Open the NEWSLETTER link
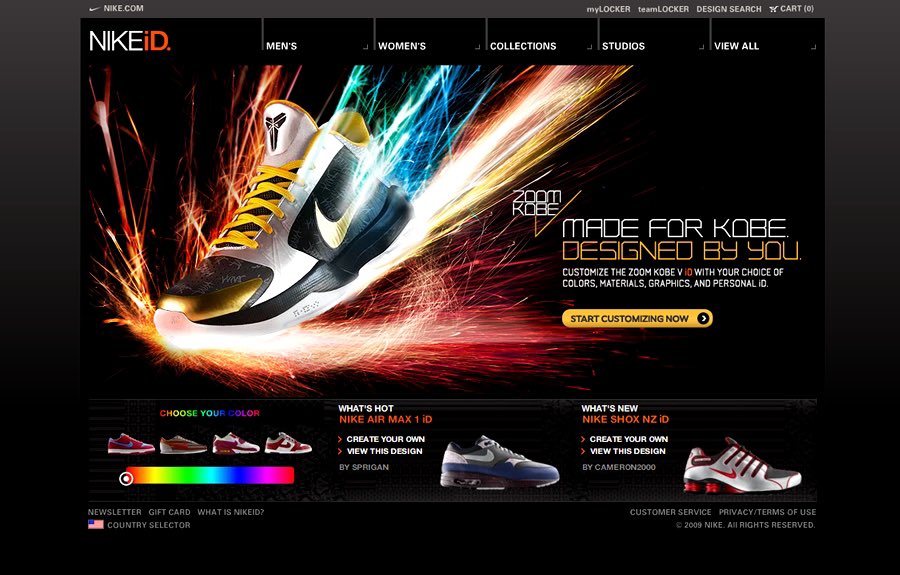 114,512
